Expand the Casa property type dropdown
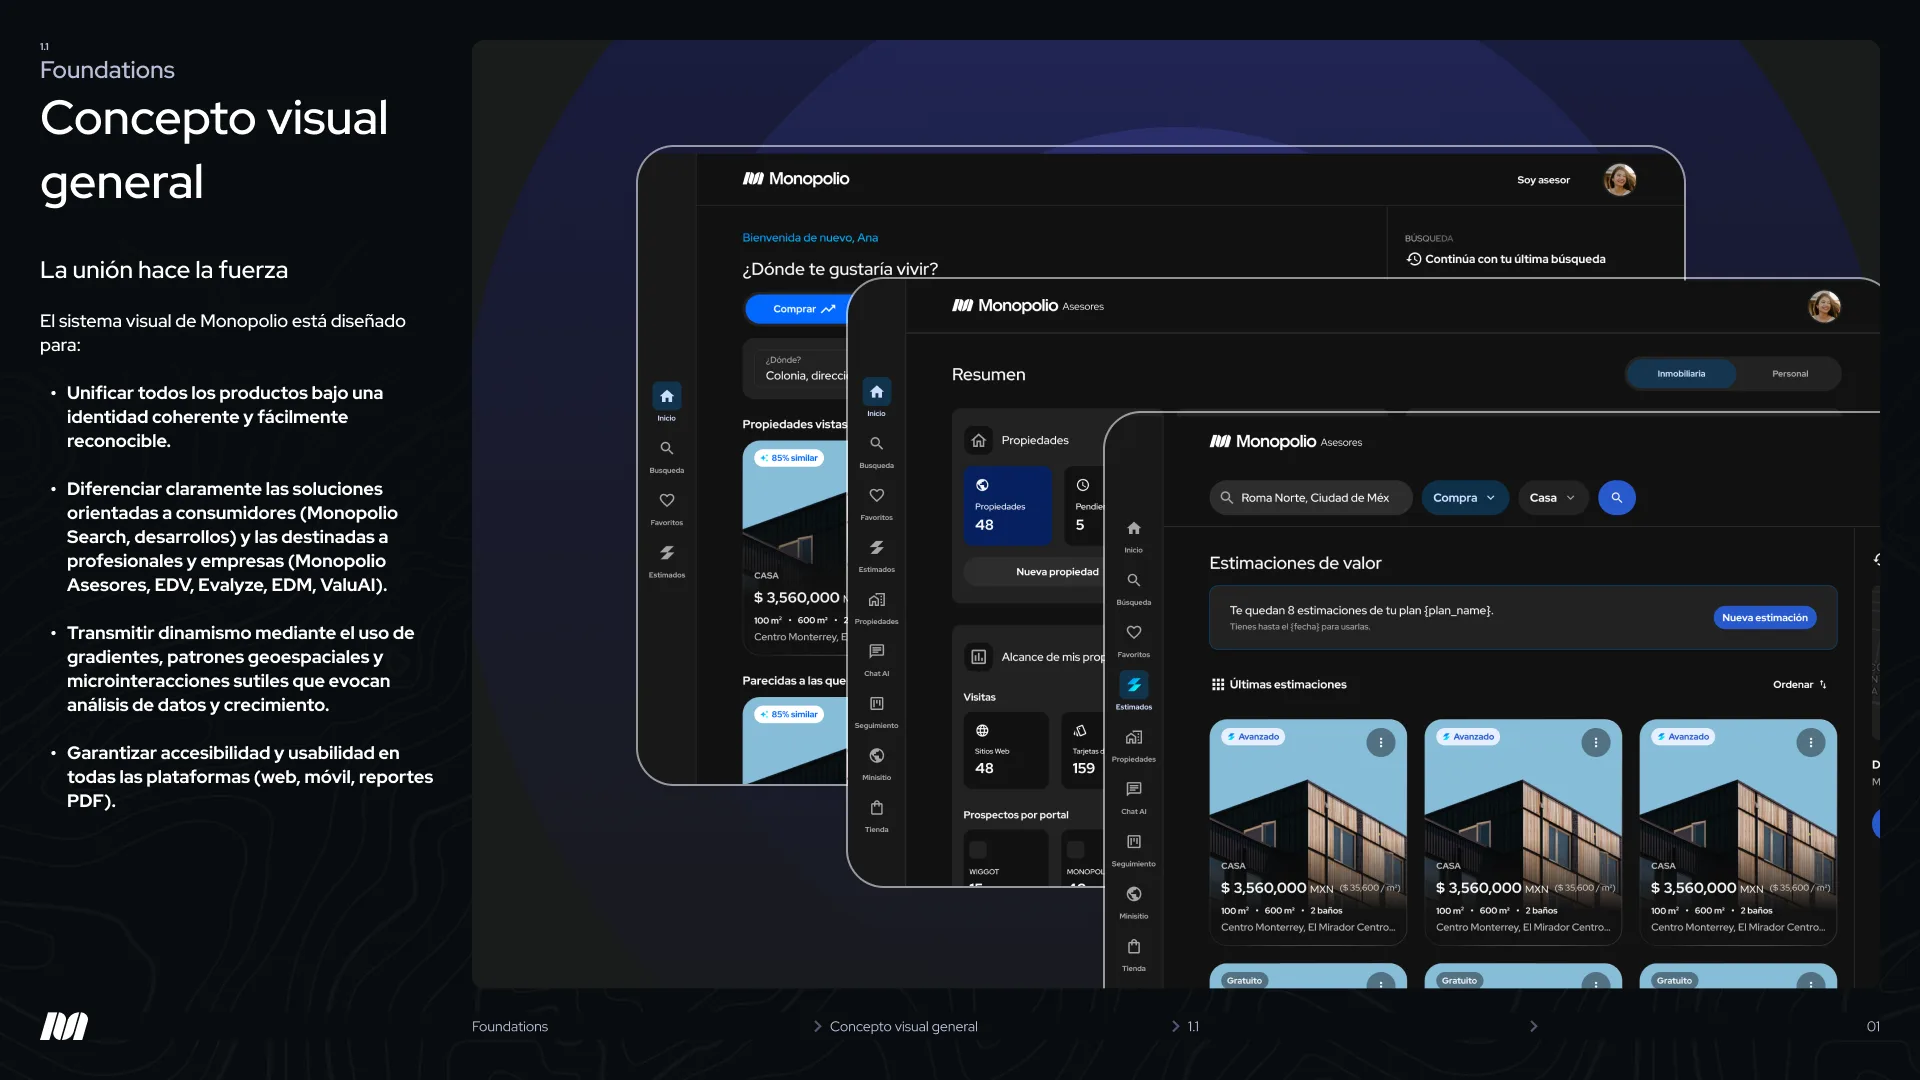1920x1080 pixels. [1552, 498]
